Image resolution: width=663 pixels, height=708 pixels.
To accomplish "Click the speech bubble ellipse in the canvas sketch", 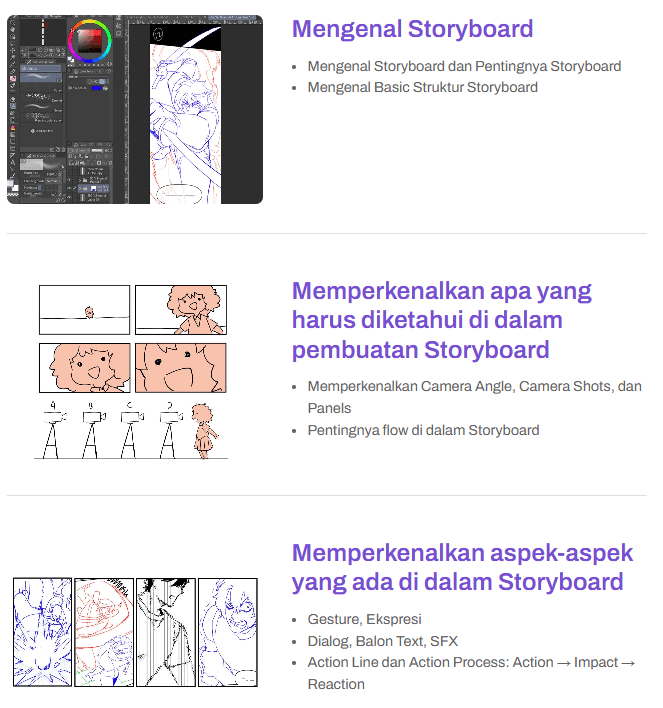I will (179, 194).
